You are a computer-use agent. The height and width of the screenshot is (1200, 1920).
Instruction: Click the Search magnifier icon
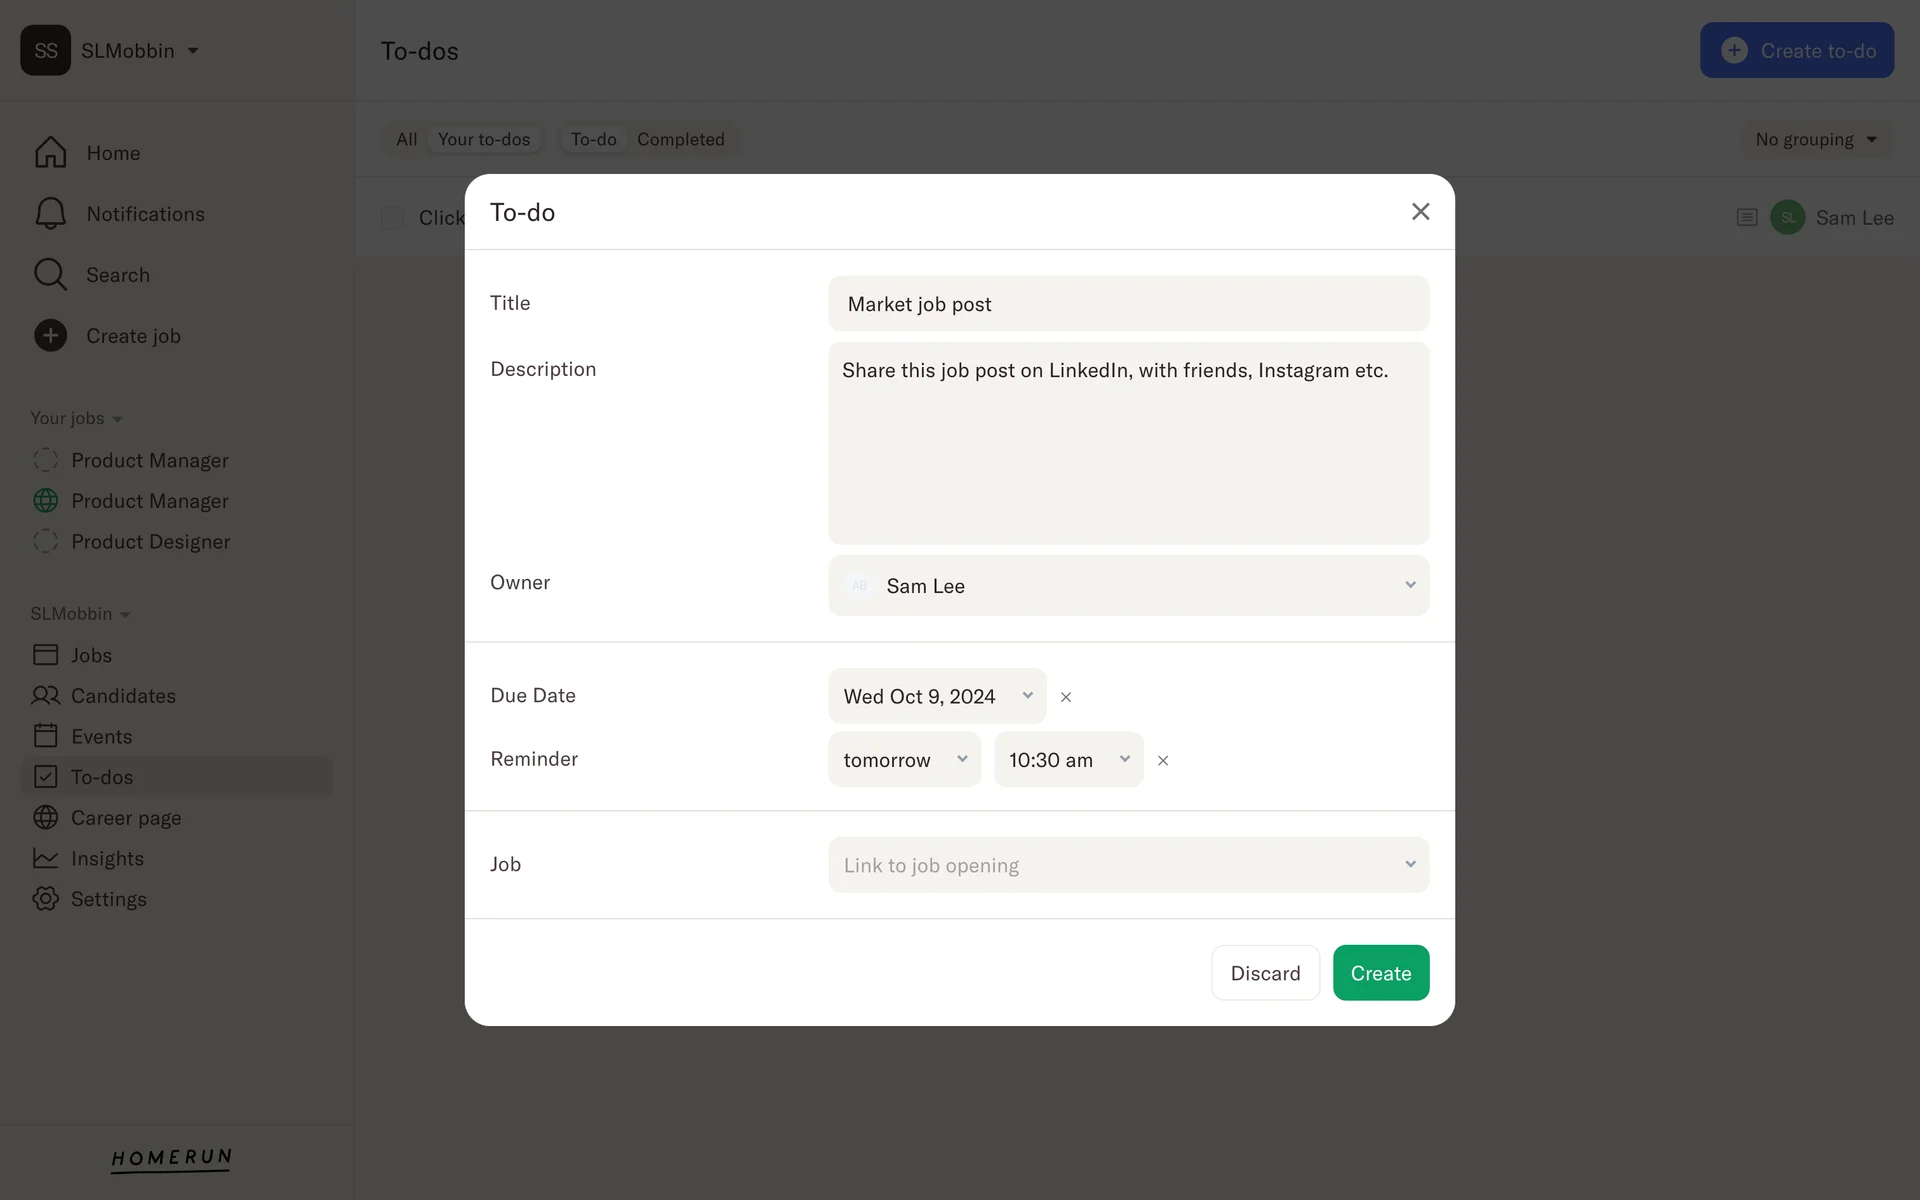pyautogui.click(x=50, y=275)
